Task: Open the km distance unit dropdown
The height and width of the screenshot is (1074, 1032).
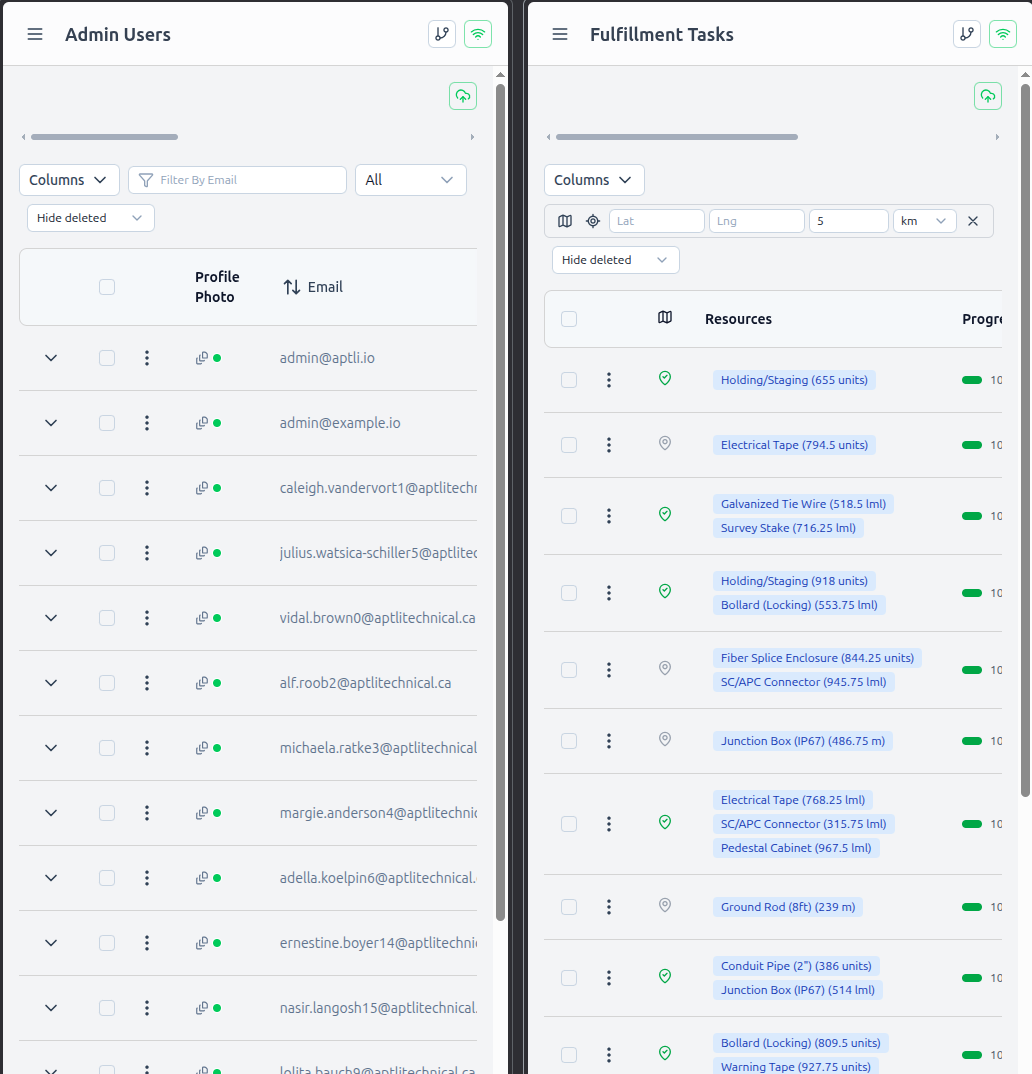Action: (x=924, y=221)
